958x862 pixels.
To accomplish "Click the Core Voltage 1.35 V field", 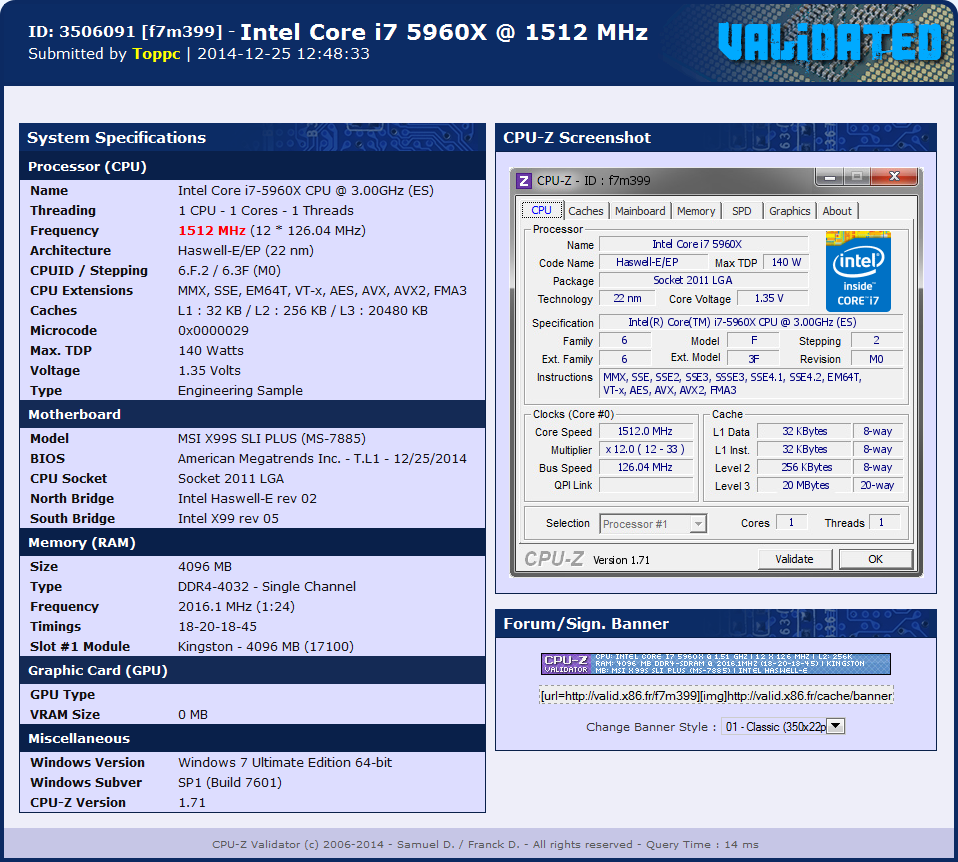I will (771, 298).
